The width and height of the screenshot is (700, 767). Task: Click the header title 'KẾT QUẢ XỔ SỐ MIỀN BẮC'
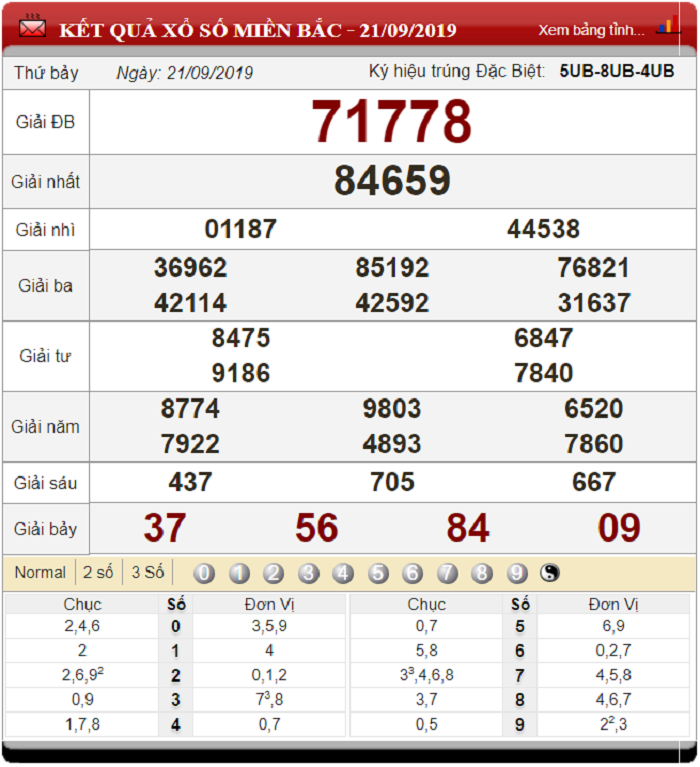pyautogui.click(x=200, y=30)
